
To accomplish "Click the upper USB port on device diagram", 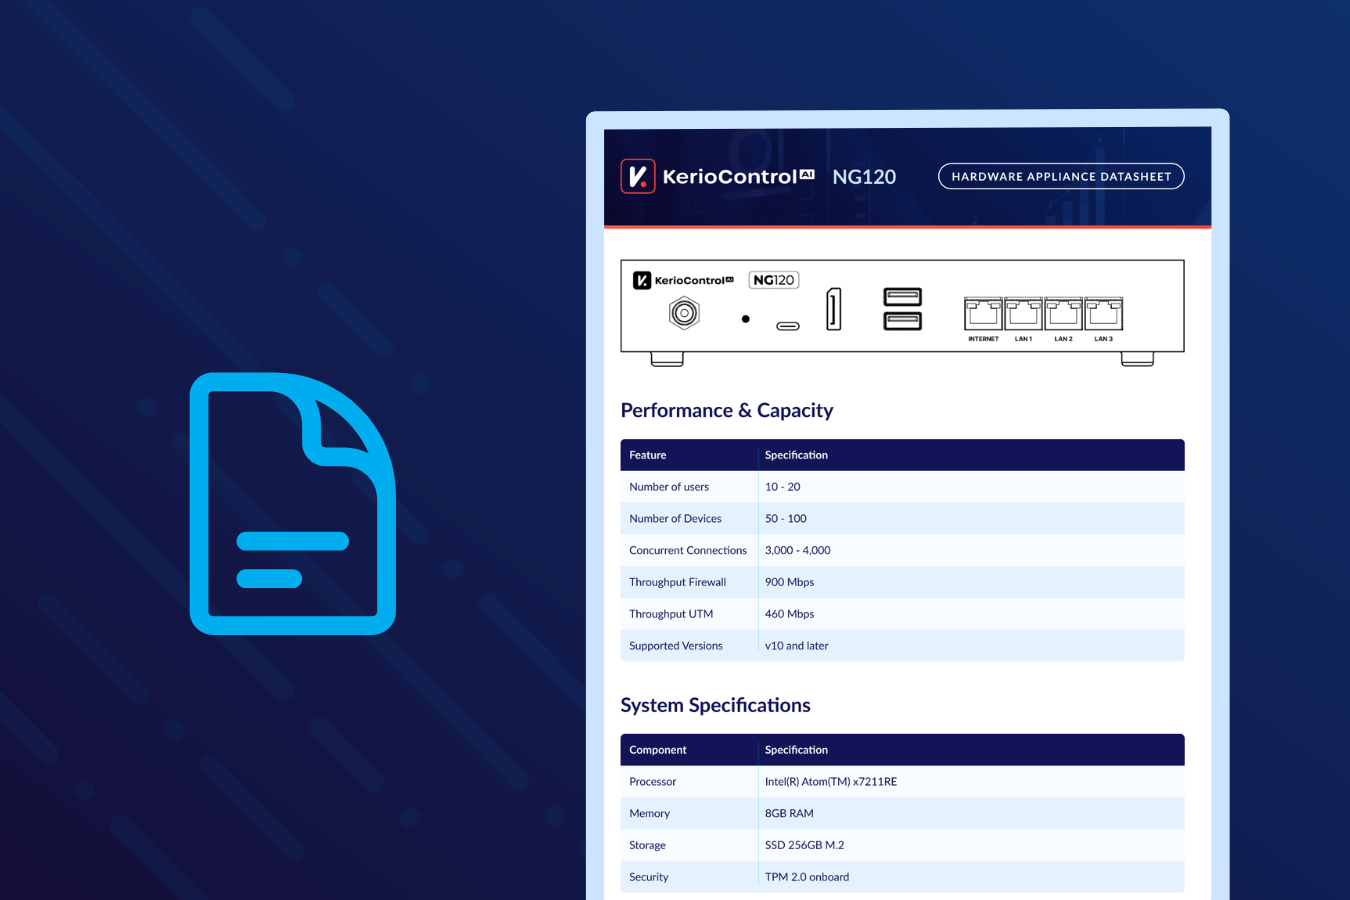I will 903,296.
